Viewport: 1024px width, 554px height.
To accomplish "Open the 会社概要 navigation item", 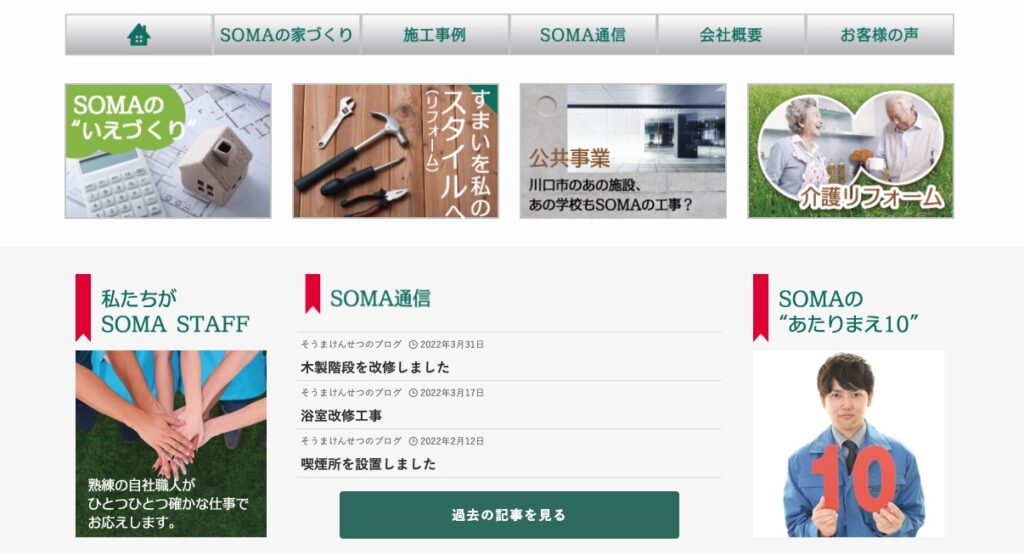I will [731, 35].
